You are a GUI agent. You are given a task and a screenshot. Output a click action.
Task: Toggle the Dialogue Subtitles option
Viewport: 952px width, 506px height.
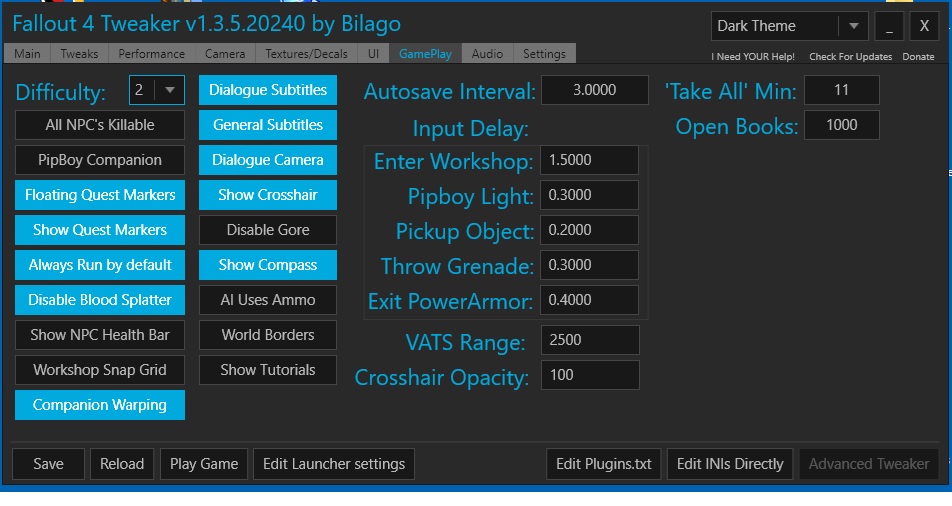268,90
